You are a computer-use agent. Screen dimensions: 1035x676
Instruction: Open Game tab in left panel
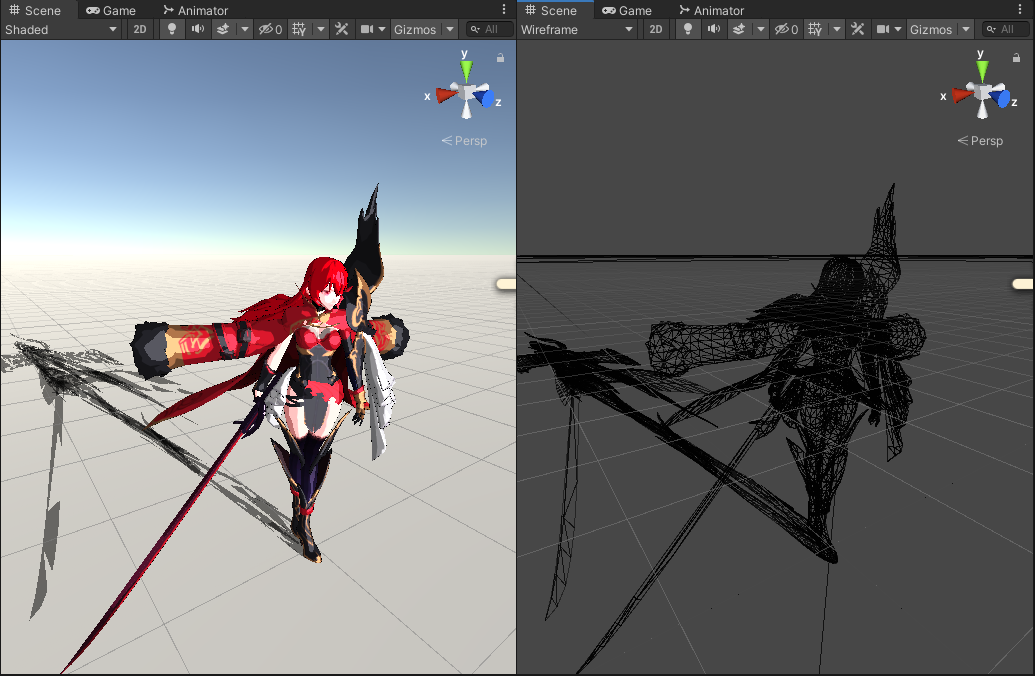click(x=111, y=10)
